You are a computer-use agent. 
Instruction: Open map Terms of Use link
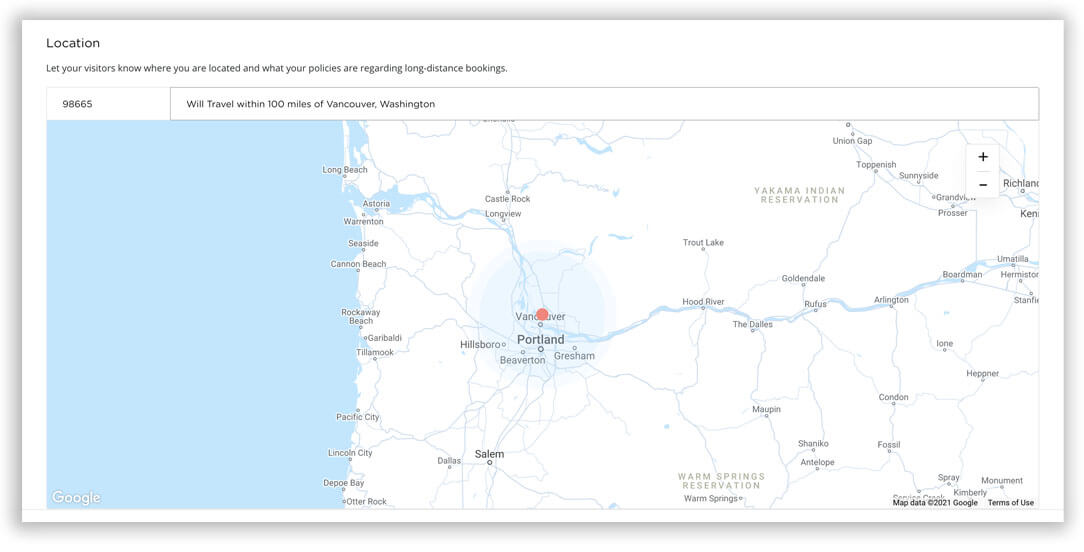pyautogui.click(x=1011, y=503)
